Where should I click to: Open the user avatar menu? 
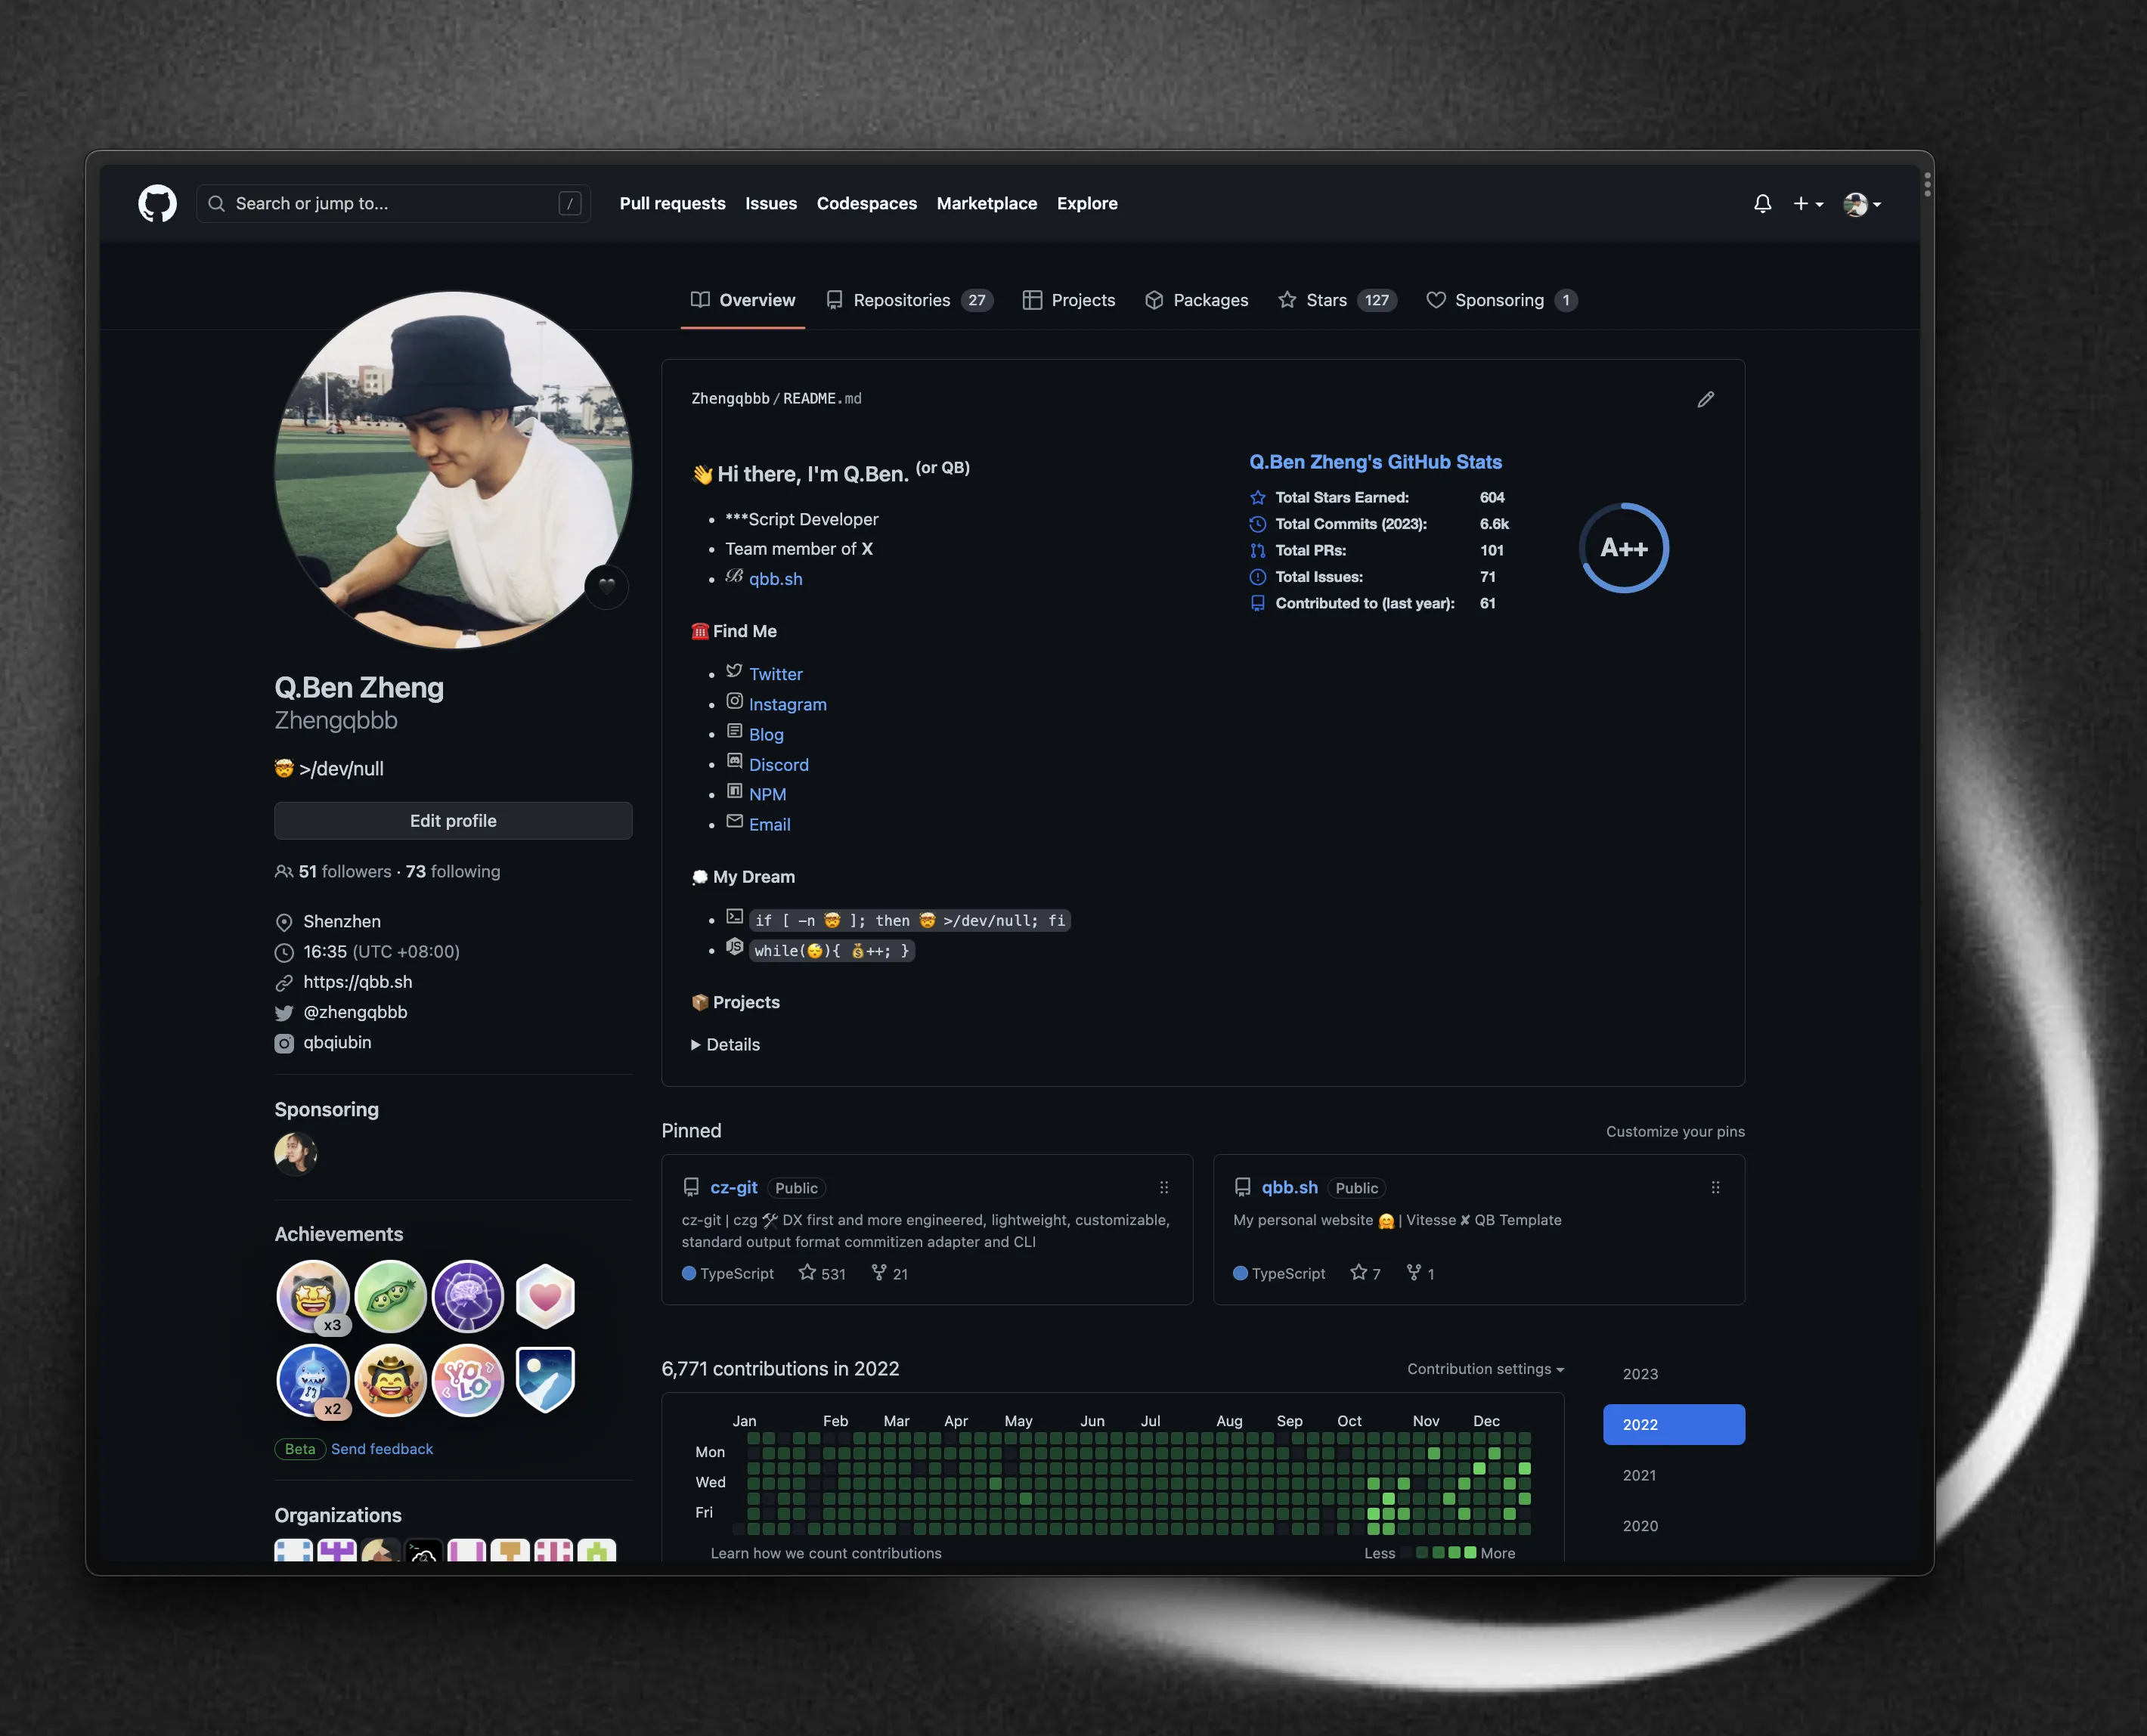(x=1862, y=204)
